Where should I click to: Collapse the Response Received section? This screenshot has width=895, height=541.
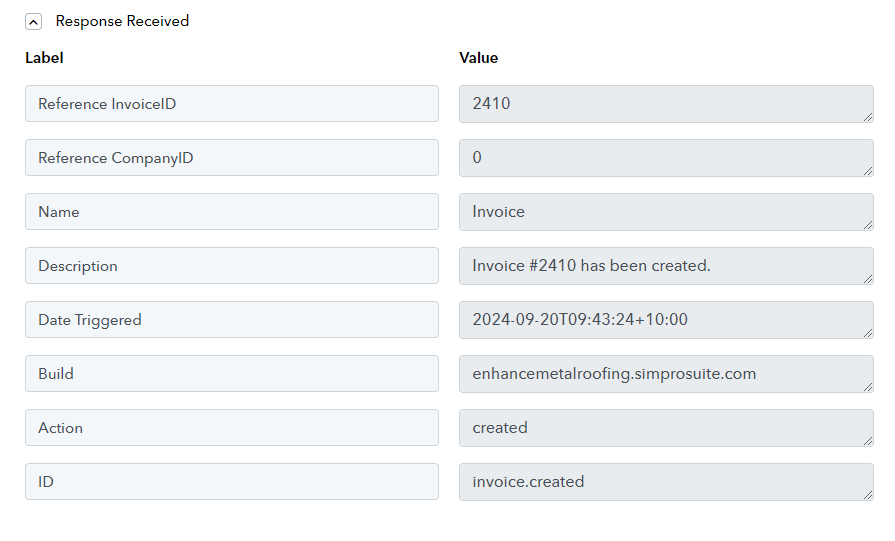tap(34, 22)
